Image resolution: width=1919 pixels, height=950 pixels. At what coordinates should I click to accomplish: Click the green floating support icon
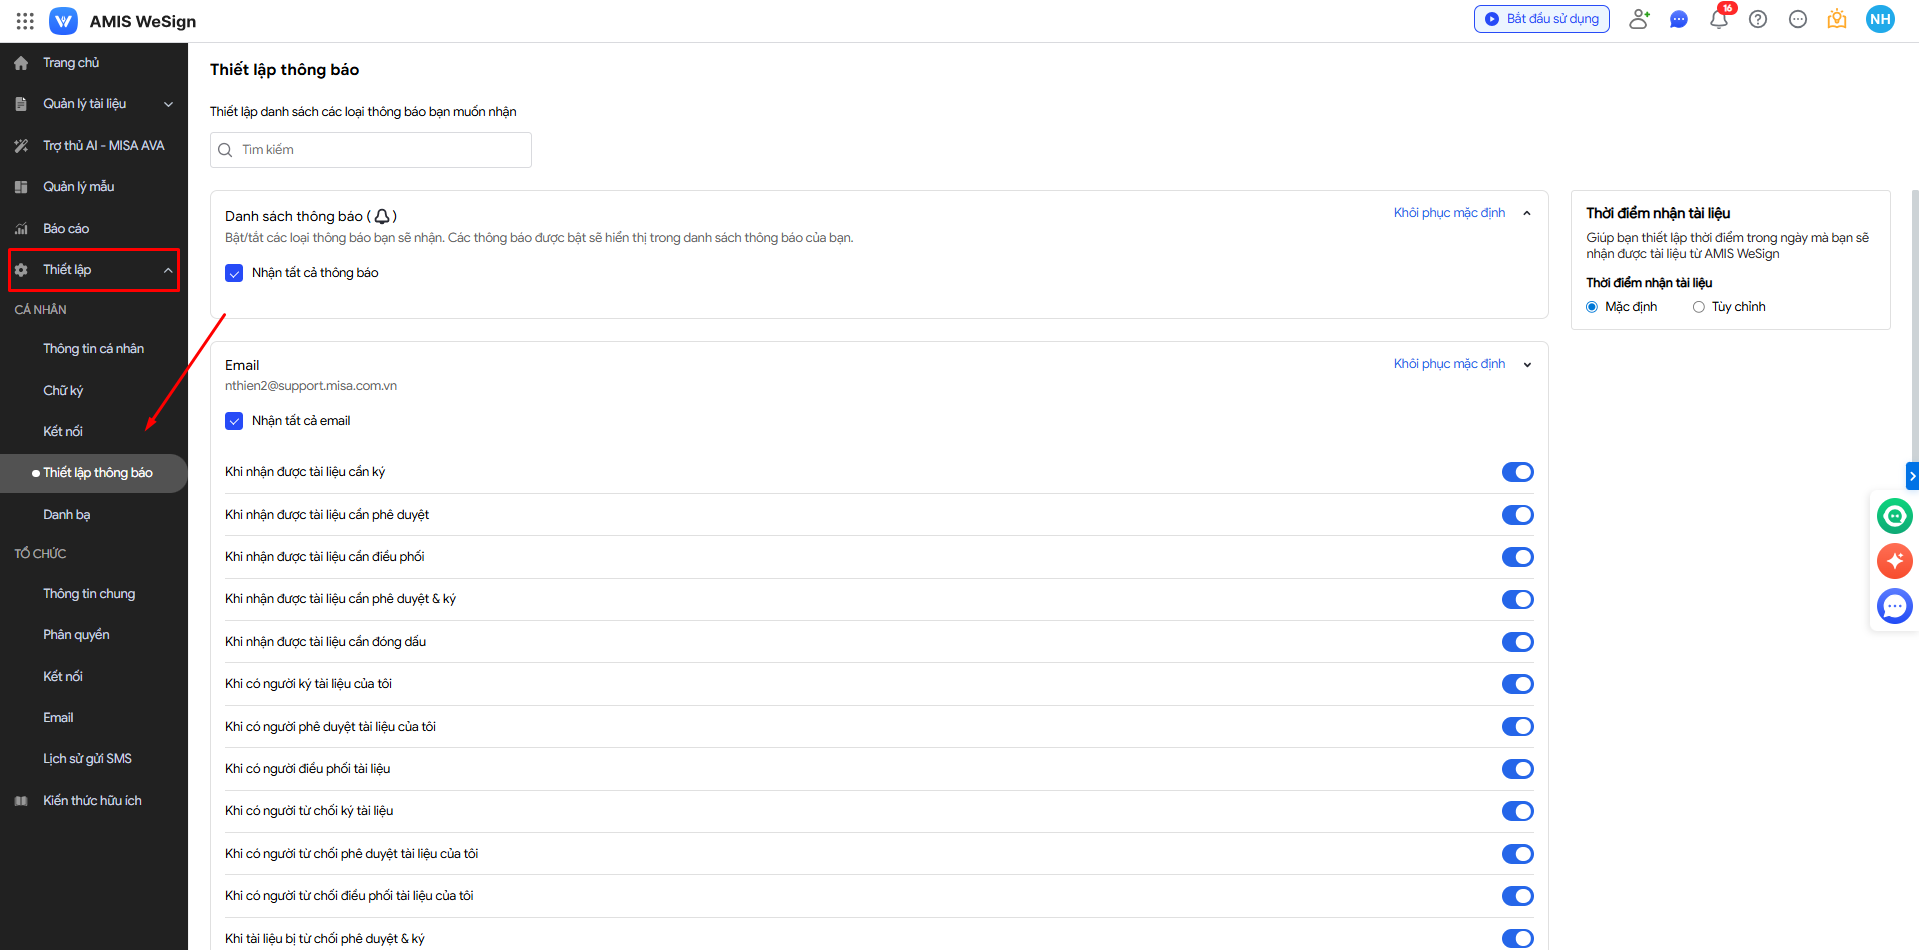(1894, 516)
